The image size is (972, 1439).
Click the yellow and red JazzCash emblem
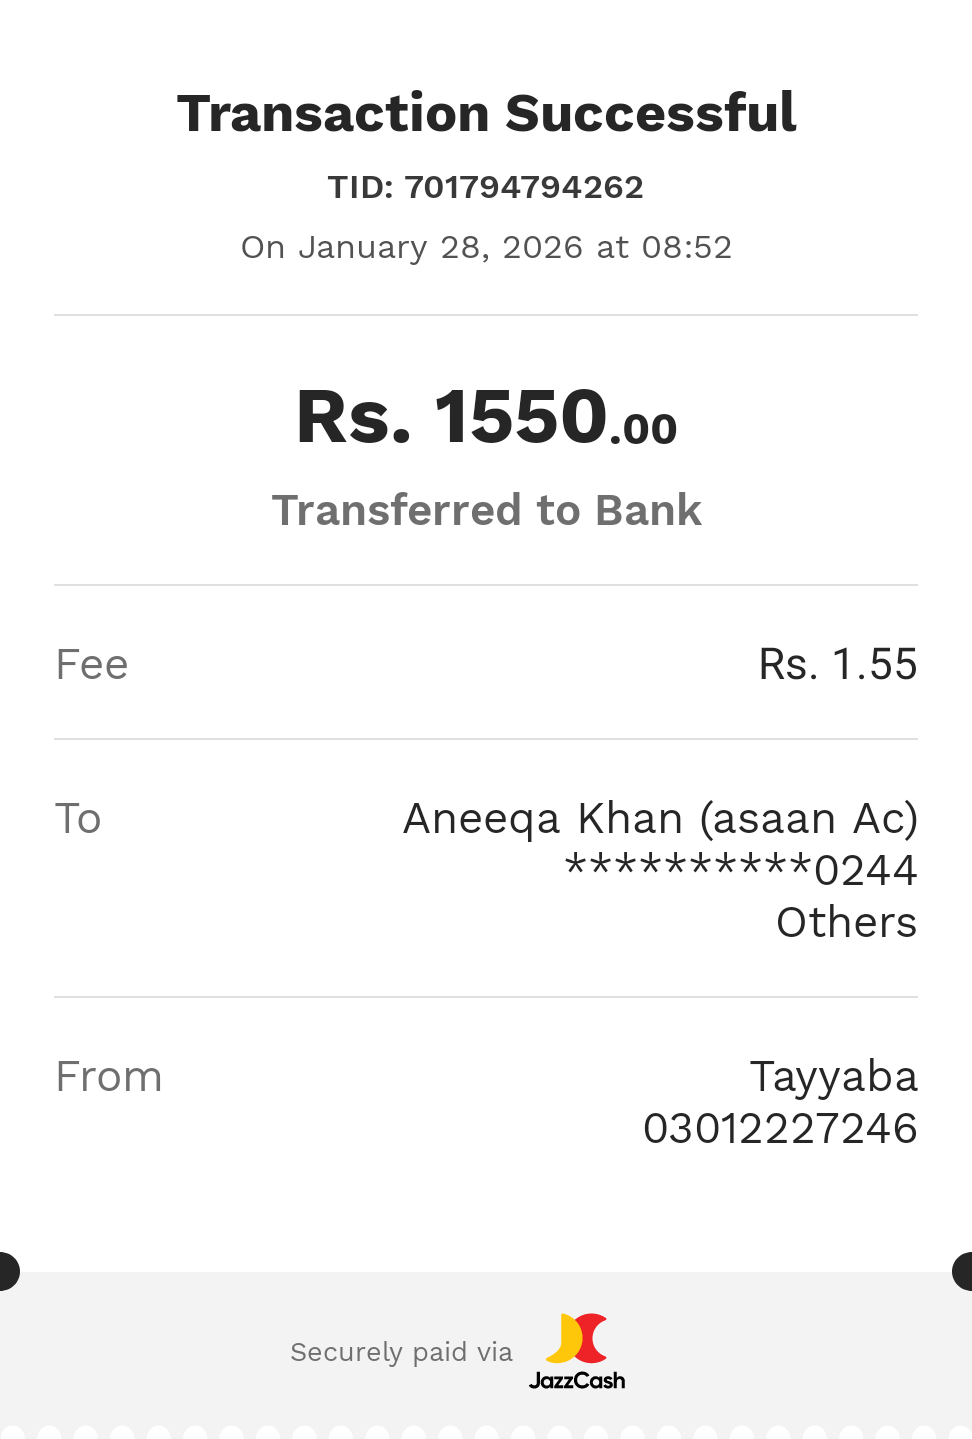click(x=578, y=1338)
